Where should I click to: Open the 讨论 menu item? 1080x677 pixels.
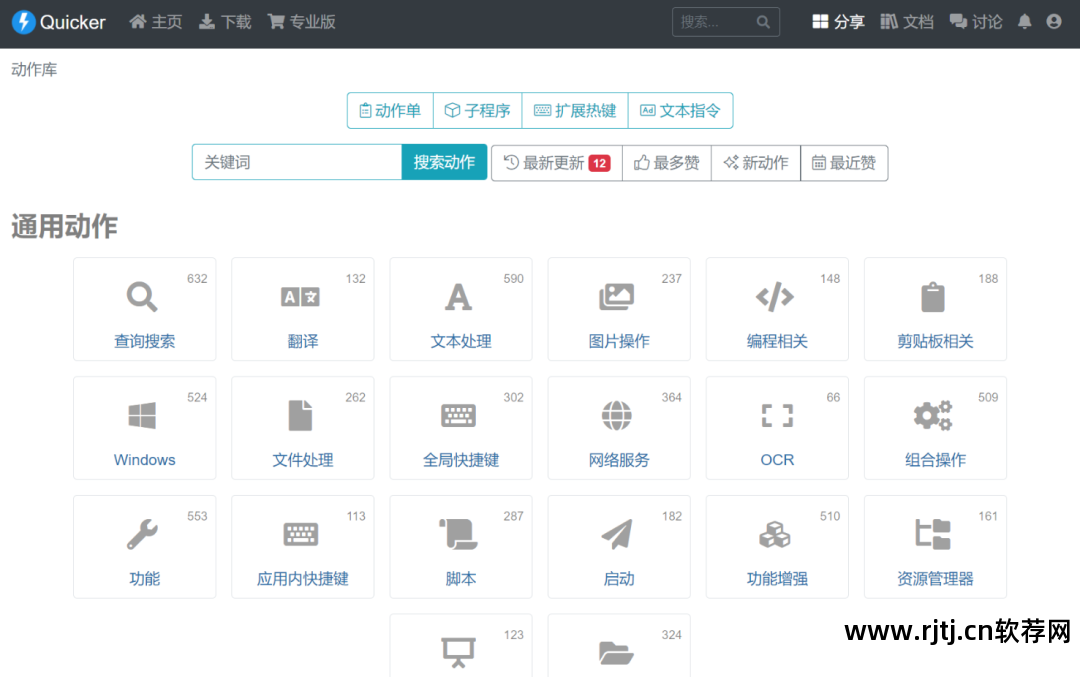click(x=975, y=21)
